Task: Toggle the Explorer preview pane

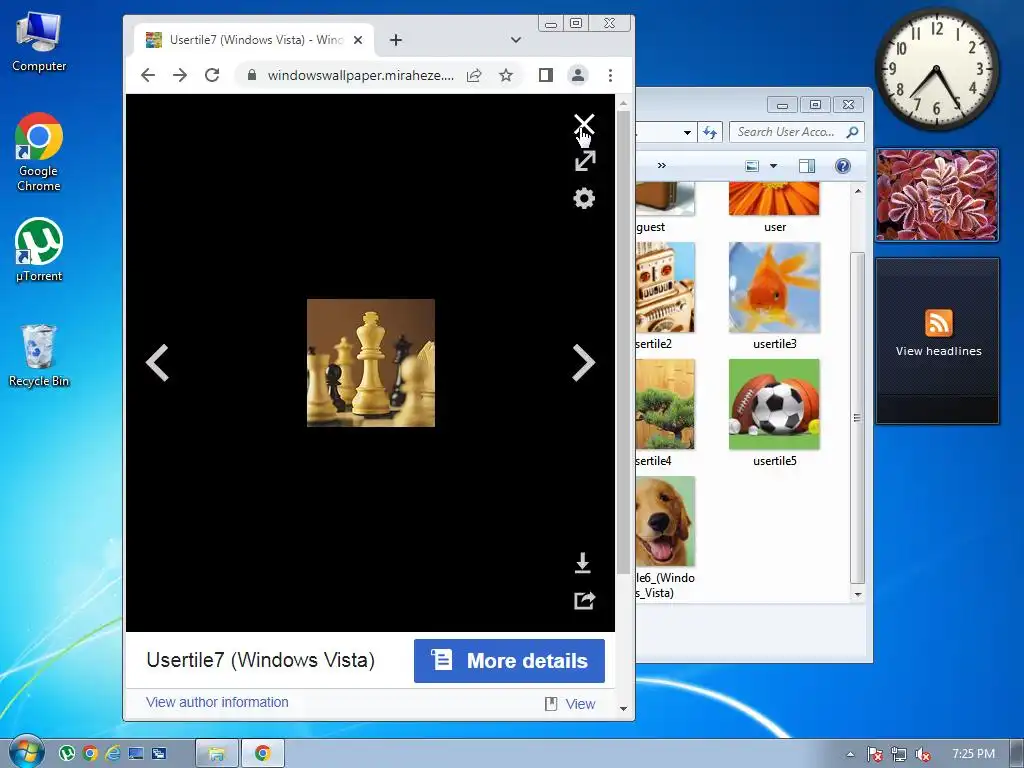Action: tap(807, 166)
